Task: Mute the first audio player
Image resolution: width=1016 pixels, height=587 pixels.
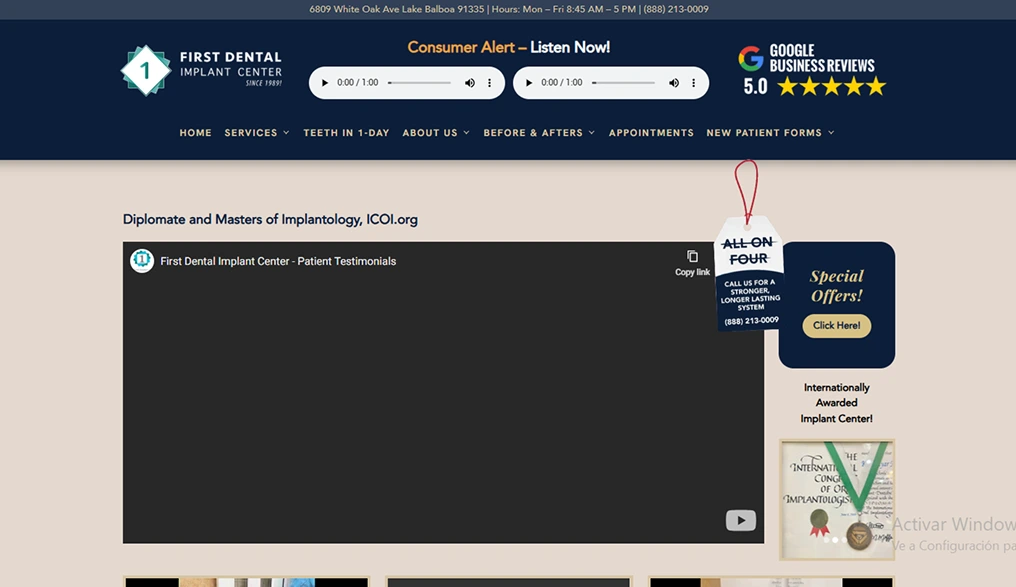Action: 470,83
